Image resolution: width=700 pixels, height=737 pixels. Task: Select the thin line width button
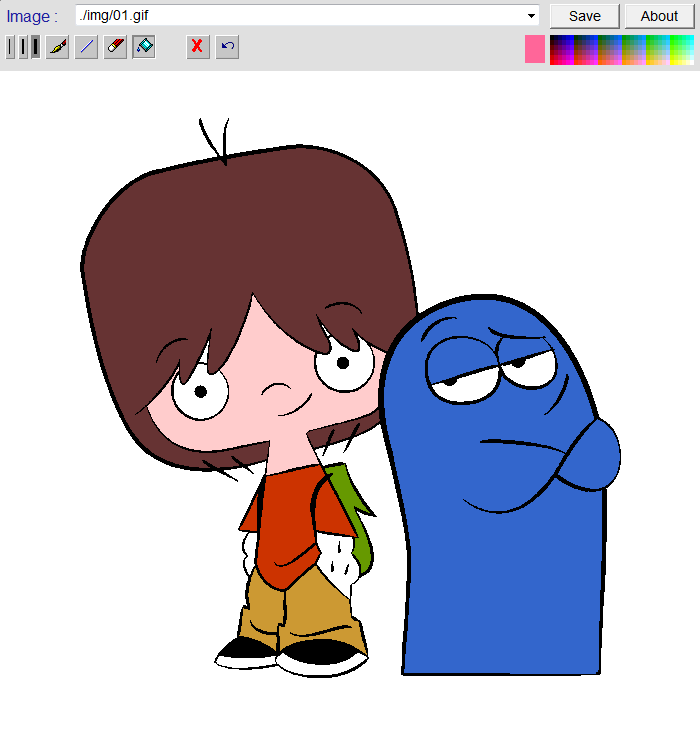[10, 47]
